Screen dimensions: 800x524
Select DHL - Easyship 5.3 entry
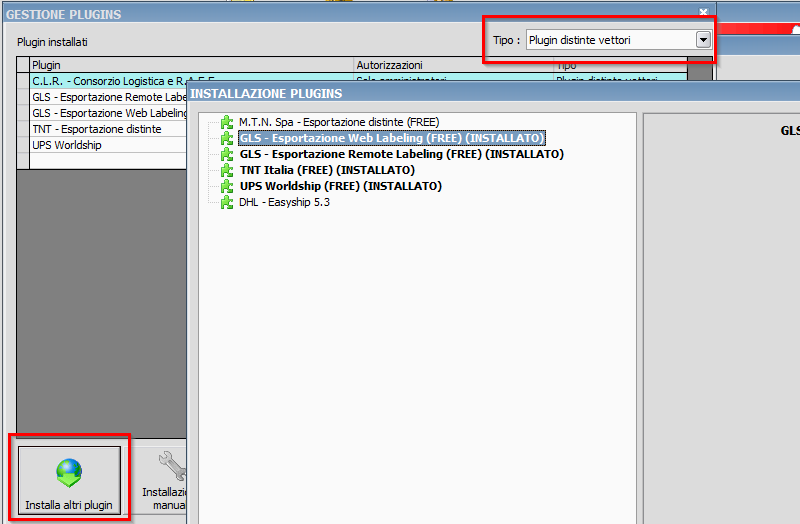(x=284, y=202)
